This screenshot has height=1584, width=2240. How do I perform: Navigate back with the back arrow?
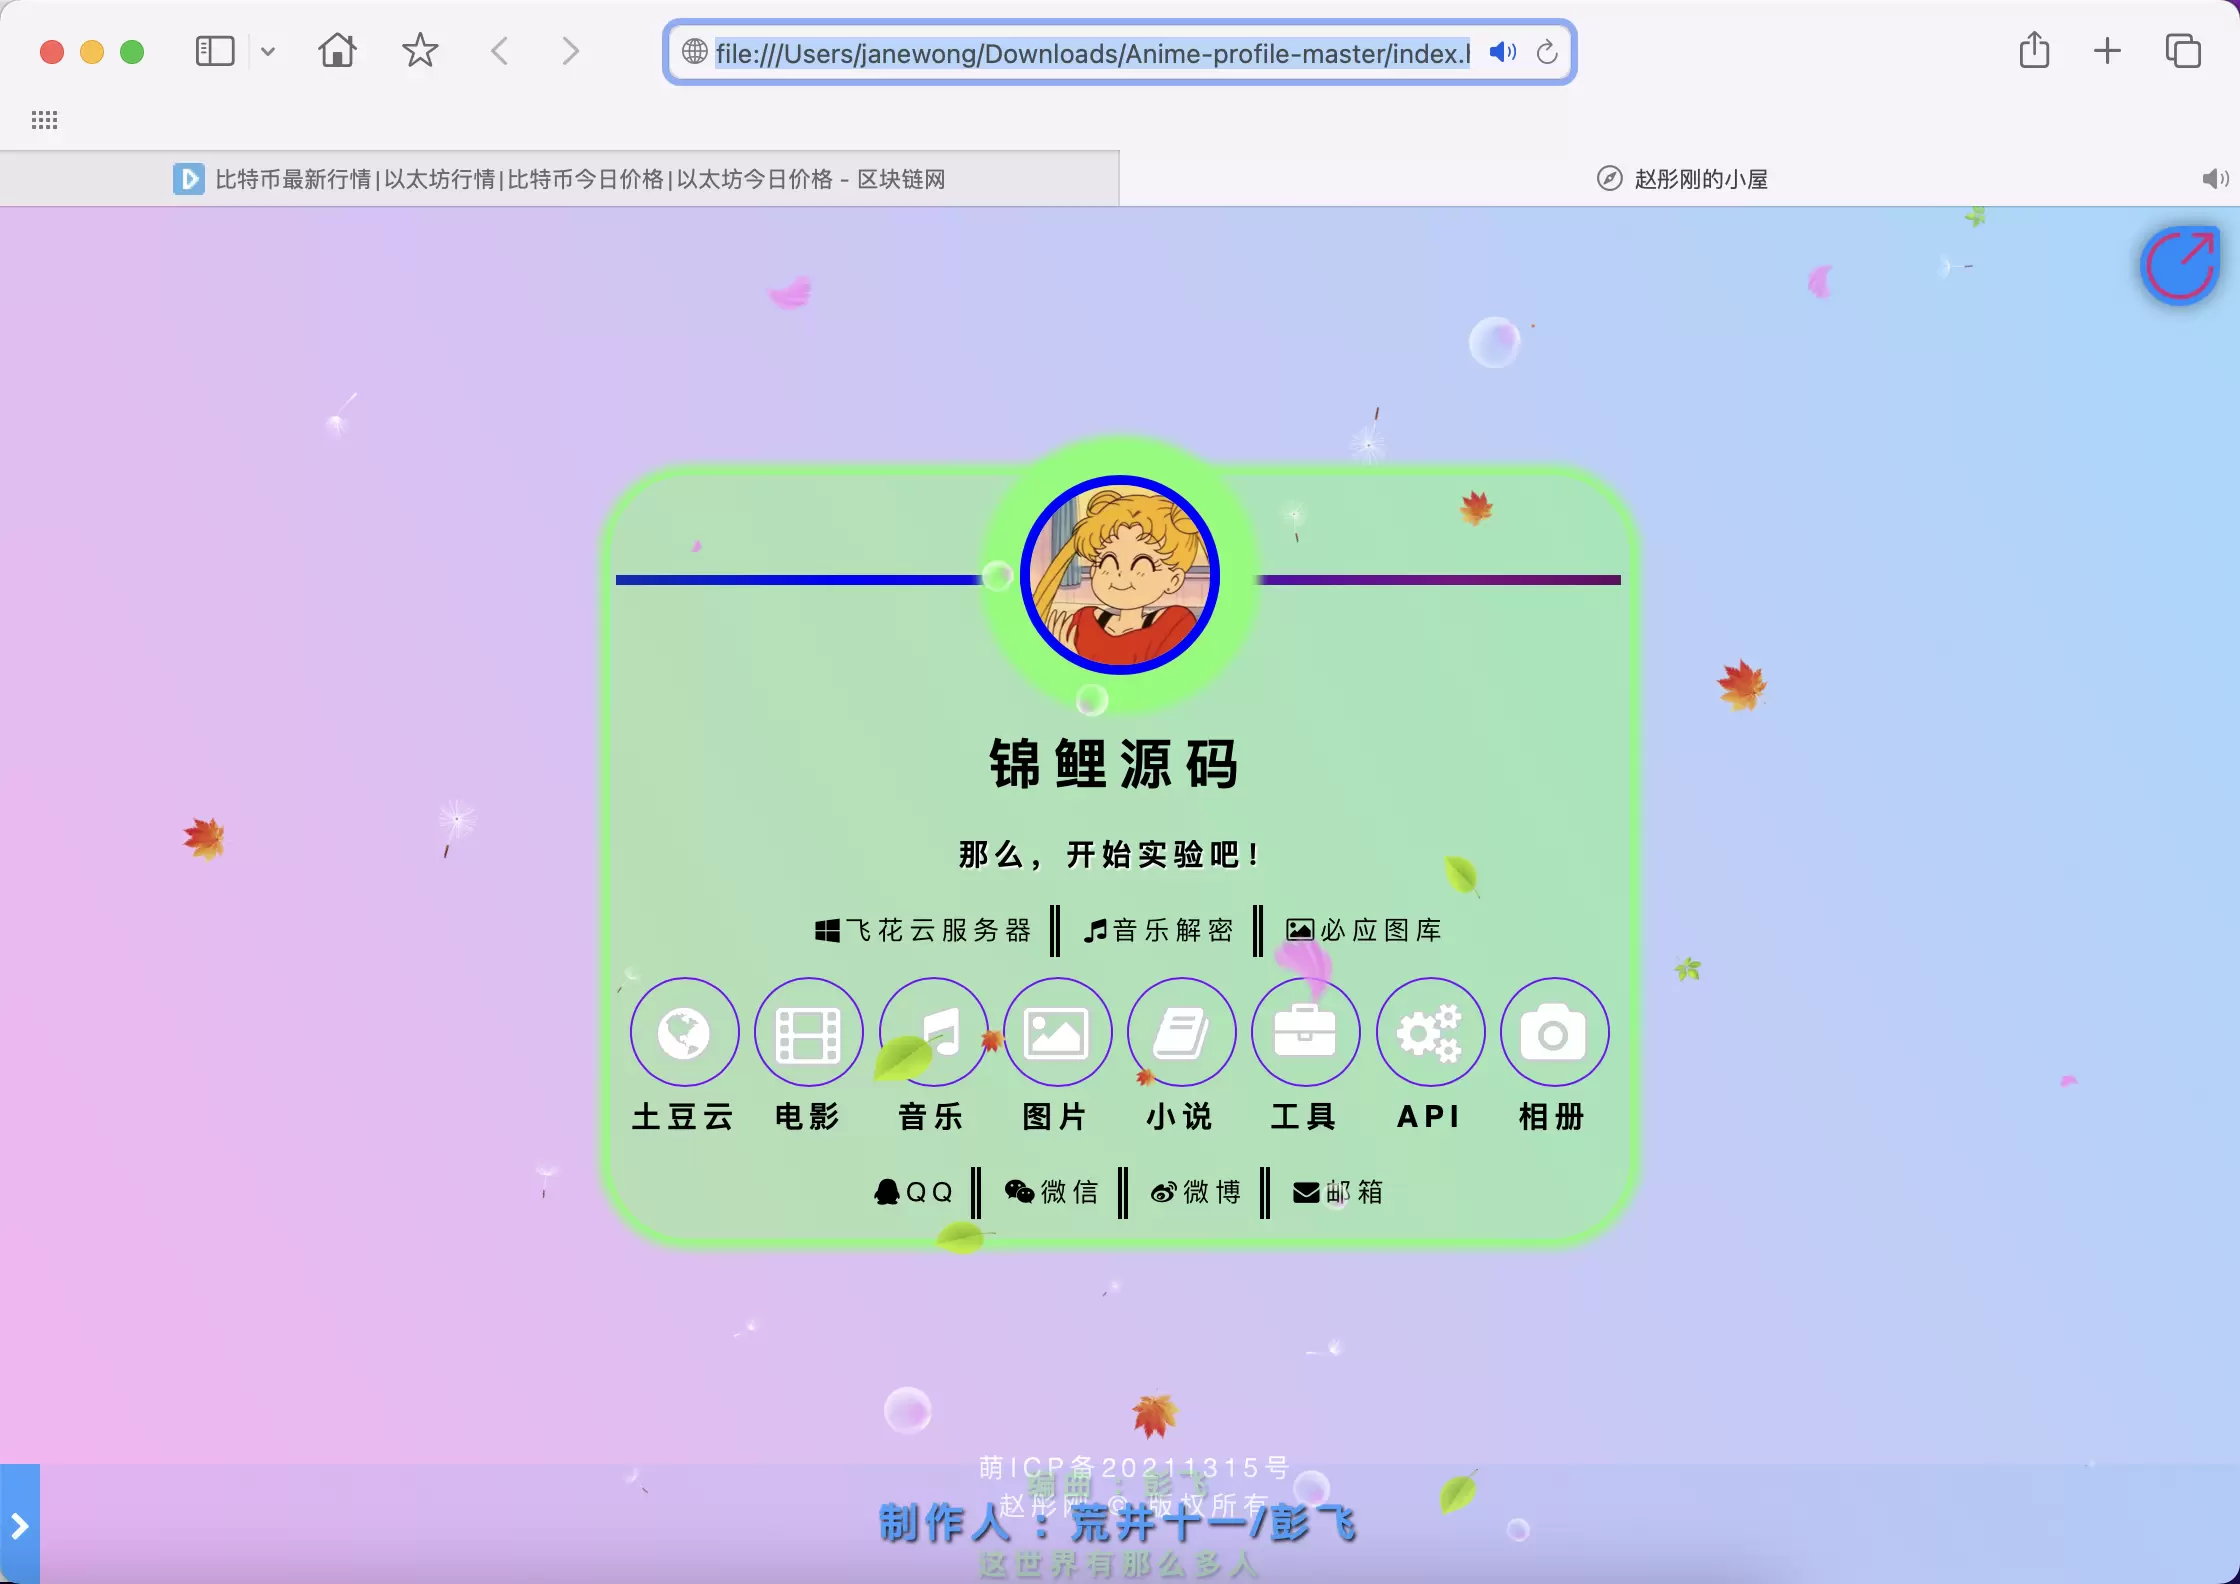[x=500, y=51]
